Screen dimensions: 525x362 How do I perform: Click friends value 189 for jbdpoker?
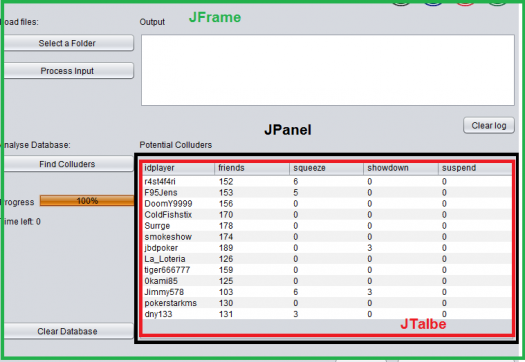(226, 248)
